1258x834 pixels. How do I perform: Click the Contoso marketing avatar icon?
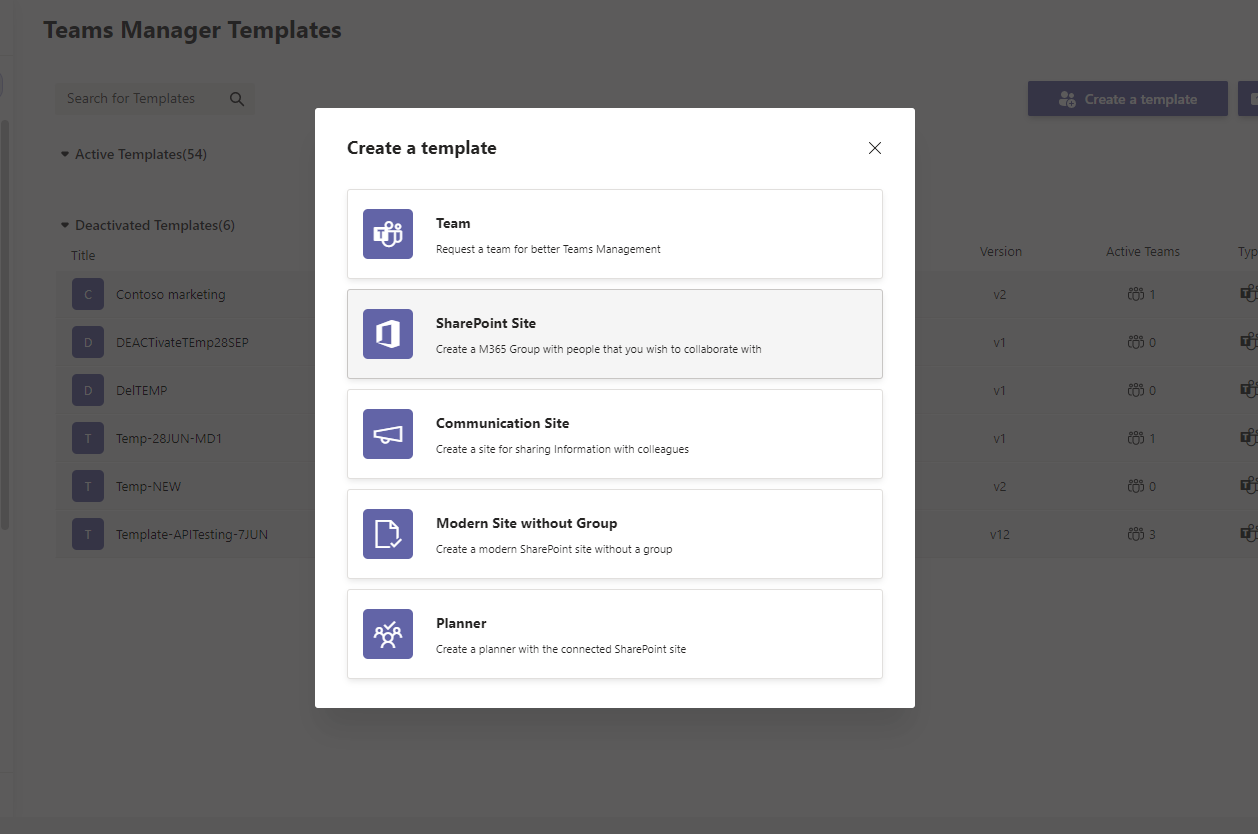tap(88, 294)
